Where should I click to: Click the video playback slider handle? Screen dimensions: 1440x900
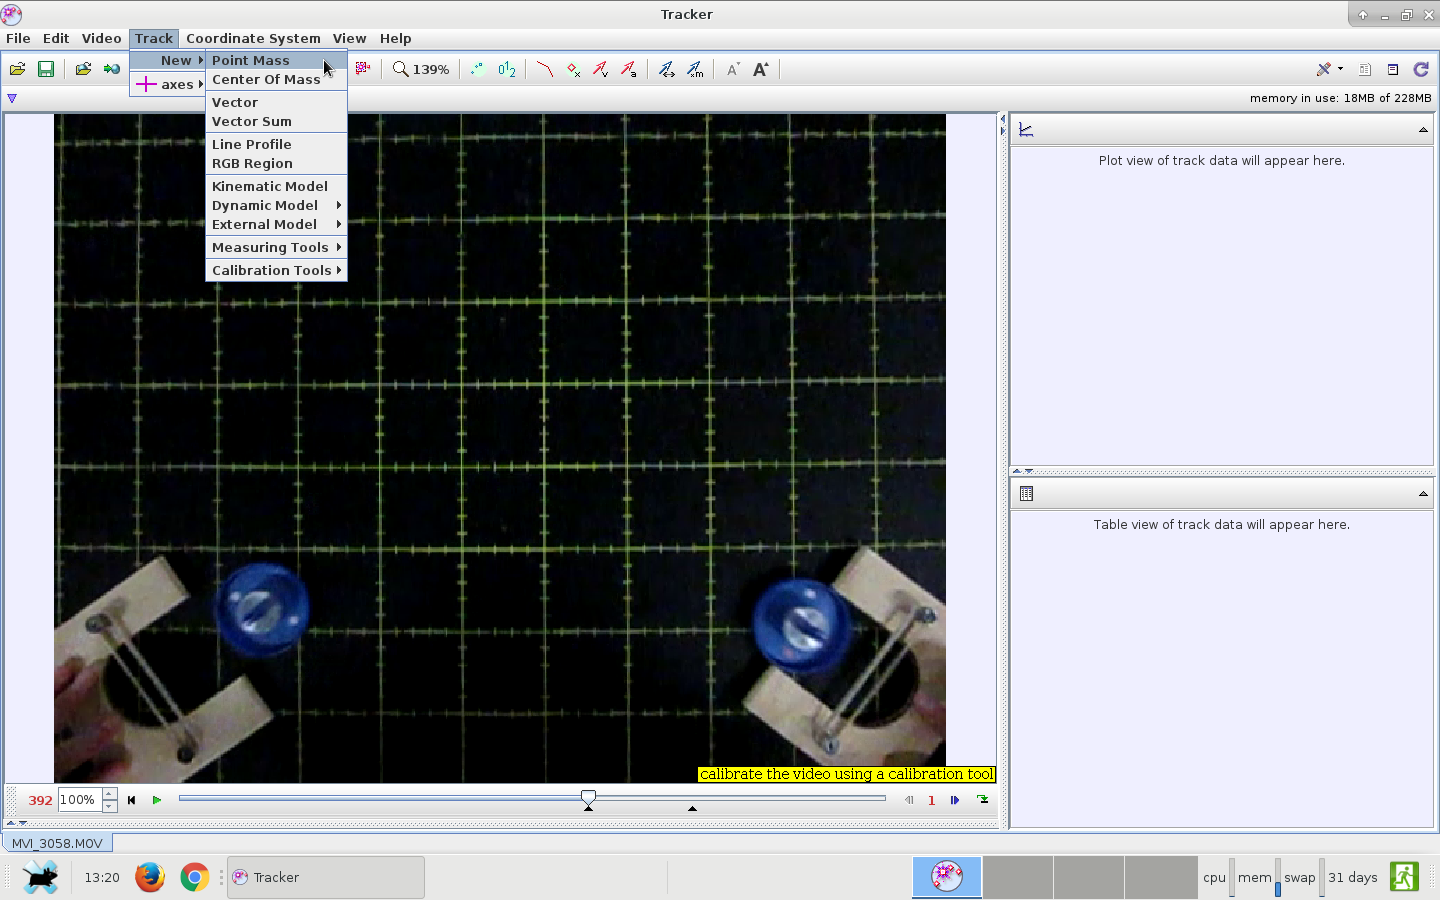[589, 798]
